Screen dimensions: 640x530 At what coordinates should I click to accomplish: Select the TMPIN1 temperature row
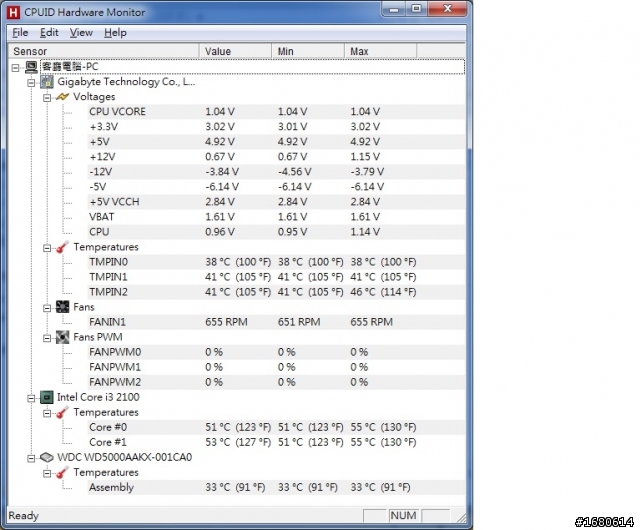276,277
